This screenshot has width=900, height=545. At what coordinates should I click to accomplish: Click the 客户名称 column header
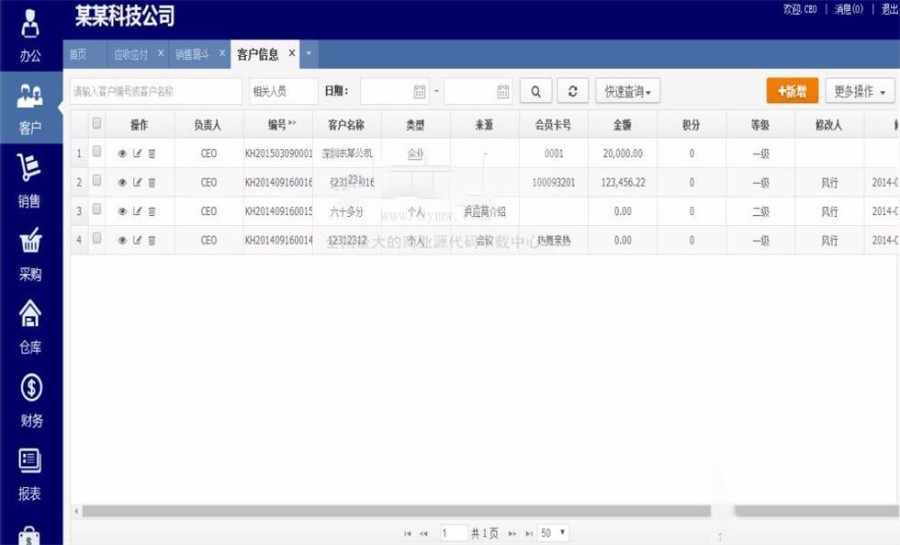coord(346,124)
